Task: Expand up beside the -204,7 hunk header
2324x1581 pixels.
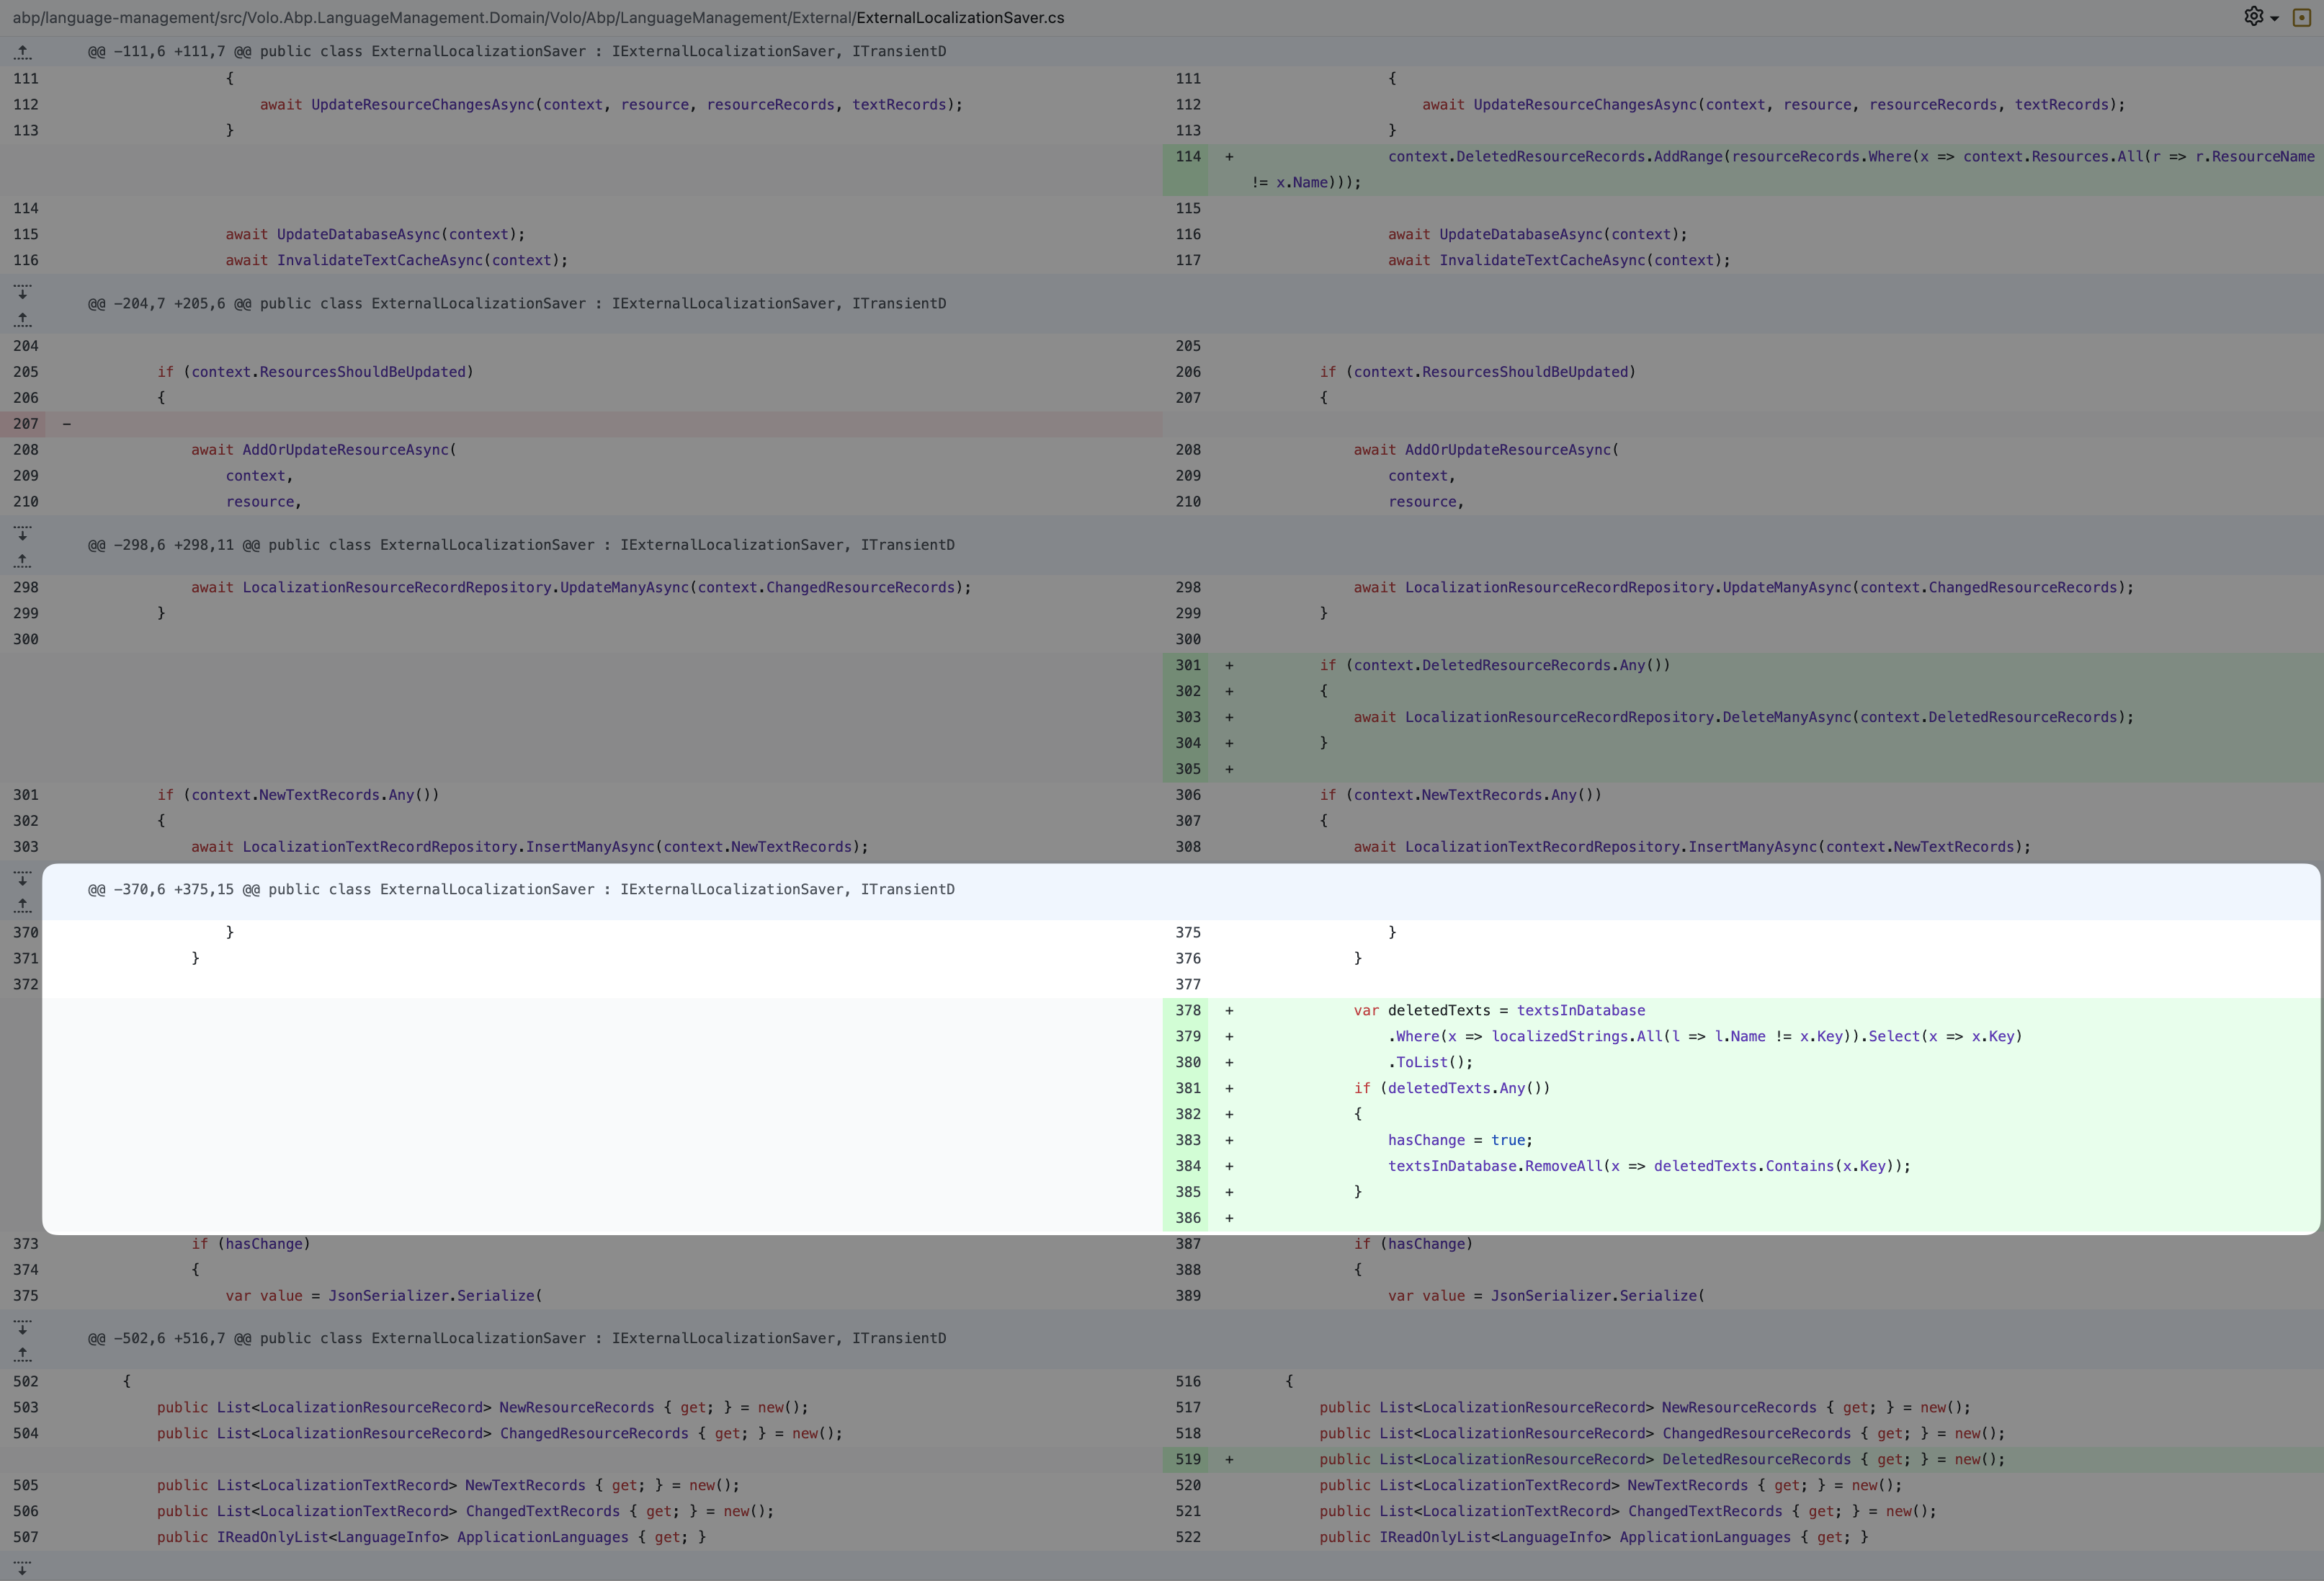Action: 23,319
